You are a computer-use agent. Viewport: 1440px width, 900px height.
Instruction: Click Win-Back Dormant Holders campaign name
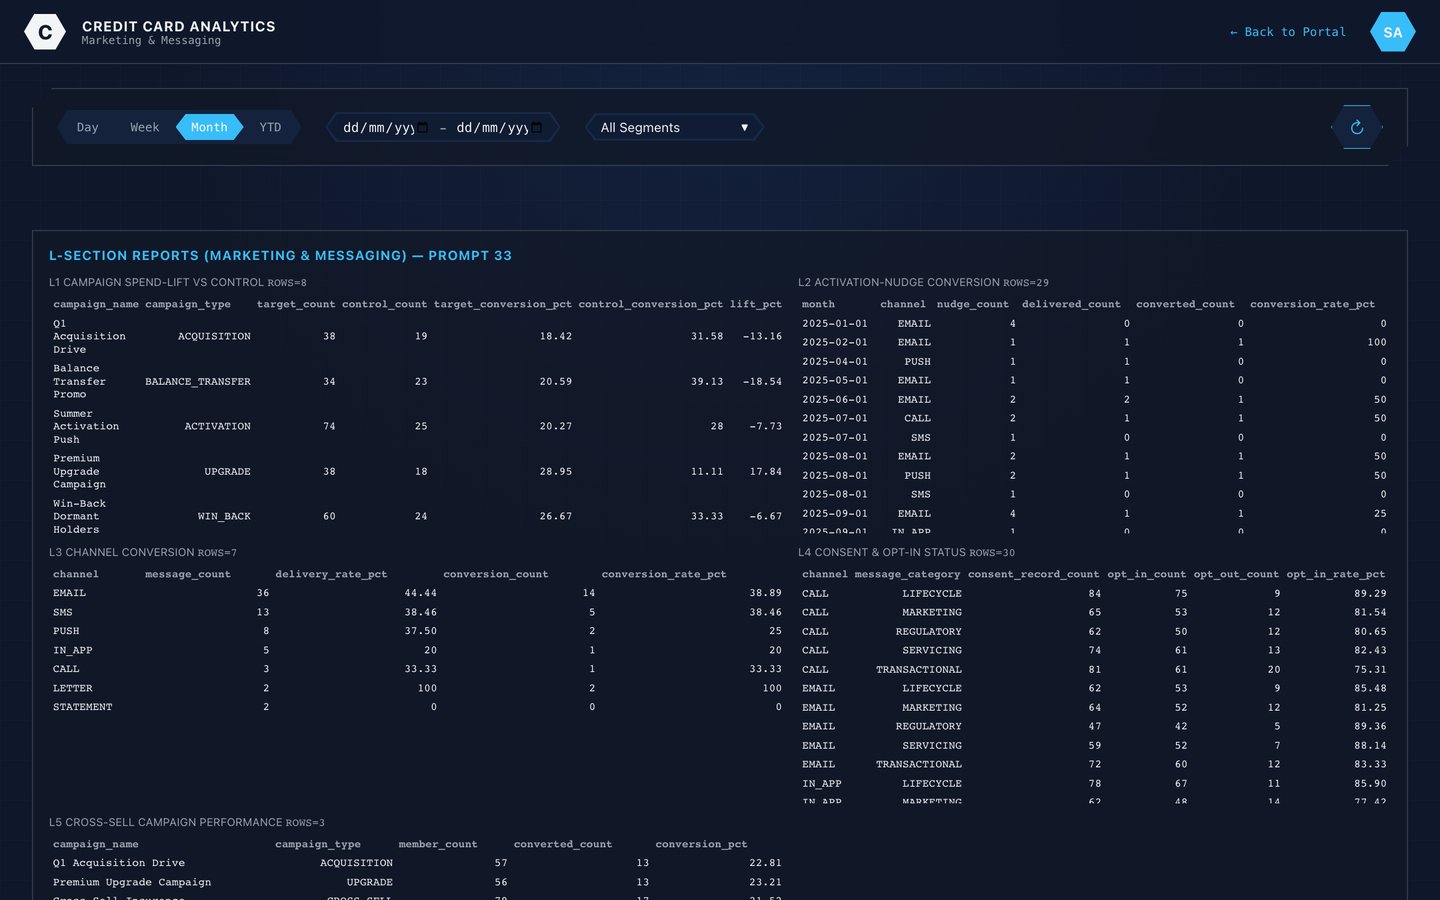pos(79,517)
